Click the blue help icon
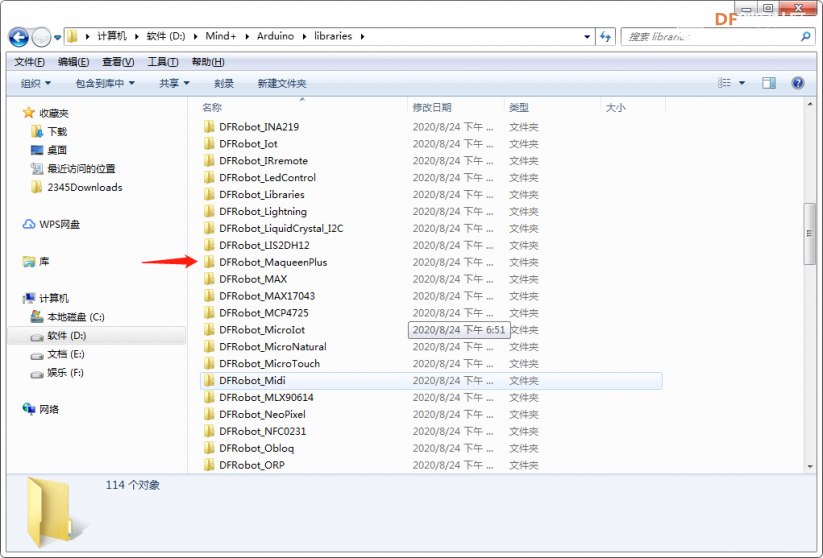Screen dimensions: 823x558 [x=798, y=83]
